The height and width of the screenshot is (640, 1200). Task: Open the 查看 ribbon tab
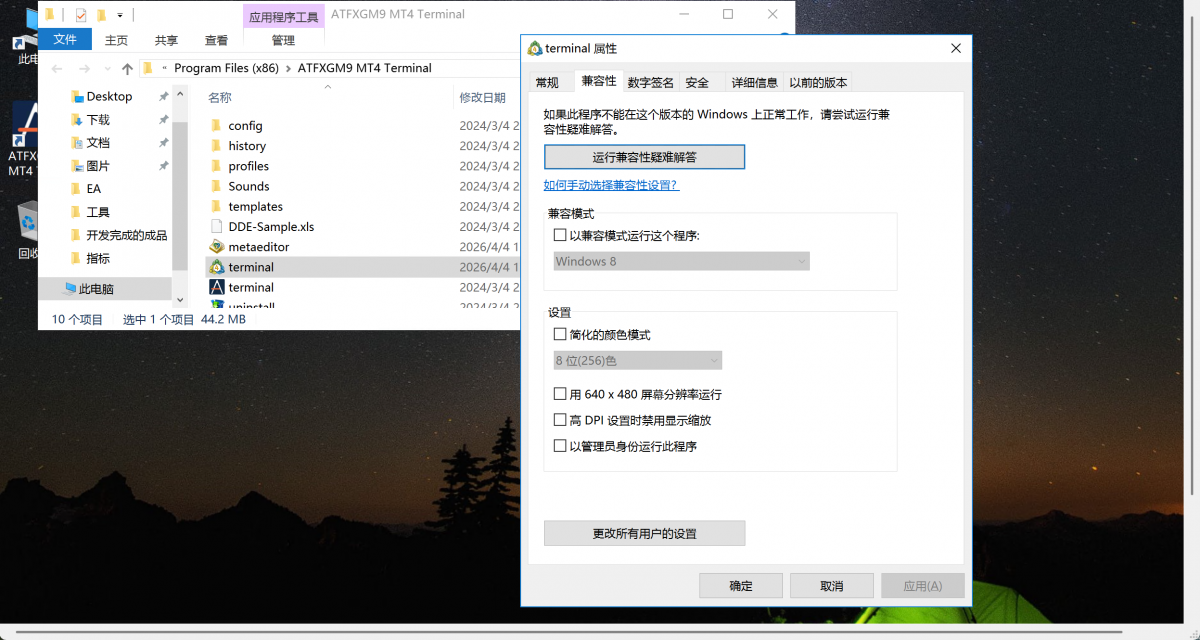pyautogui.click(x=216, y=40)
